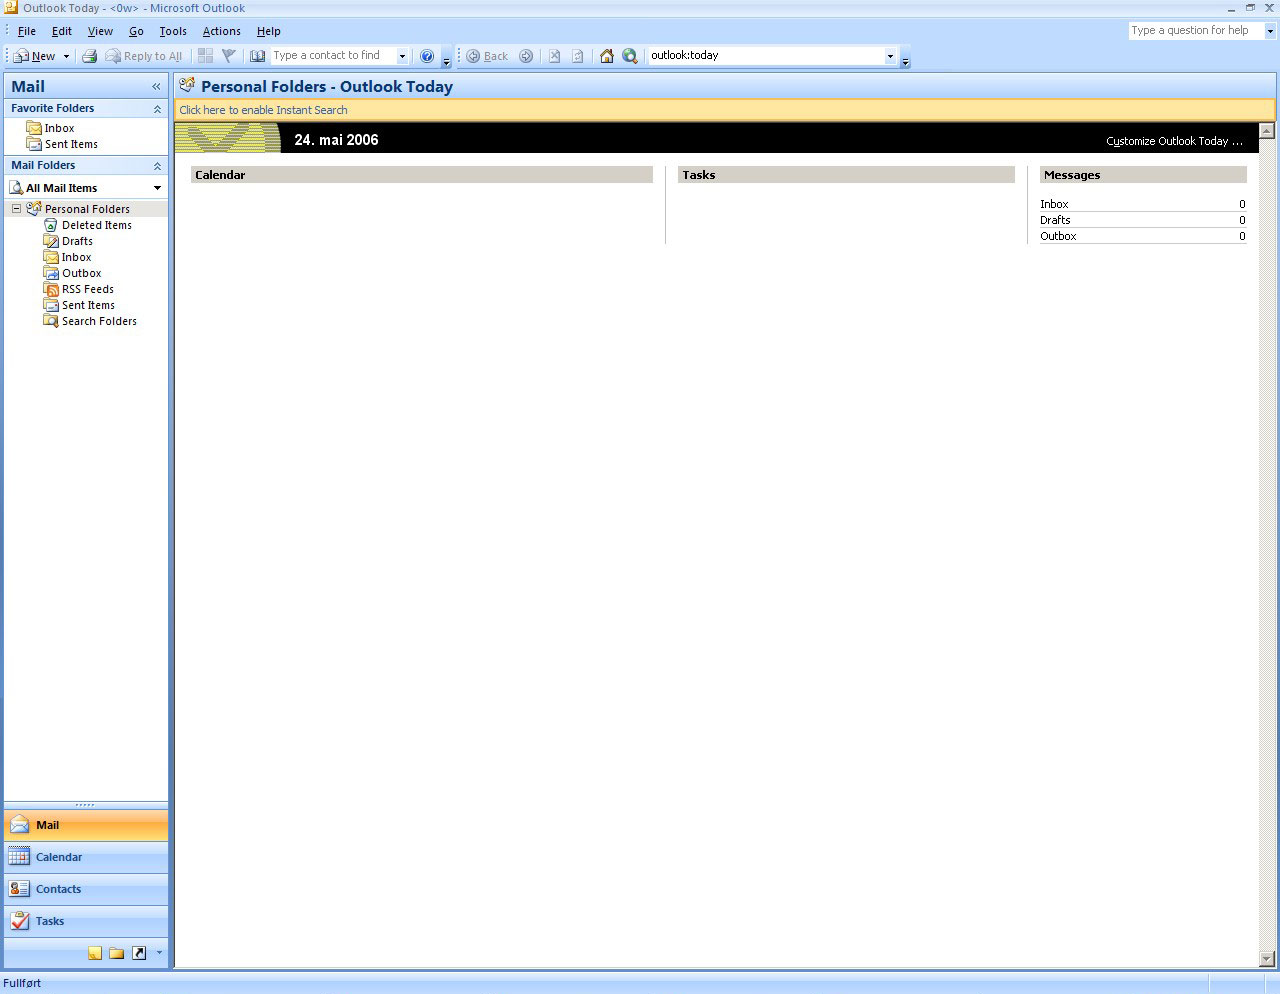The height and width of the screenshot is (994, 1280).
Task: Click the Print toolbar icon
Action: tap(89, 56)
